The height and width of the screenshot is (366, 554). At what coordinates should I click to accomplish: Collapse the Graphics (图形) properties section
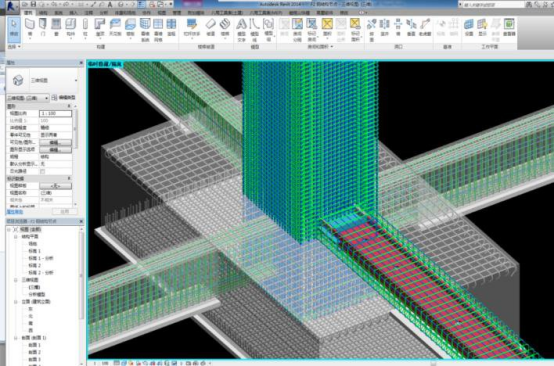pos(69,106)
